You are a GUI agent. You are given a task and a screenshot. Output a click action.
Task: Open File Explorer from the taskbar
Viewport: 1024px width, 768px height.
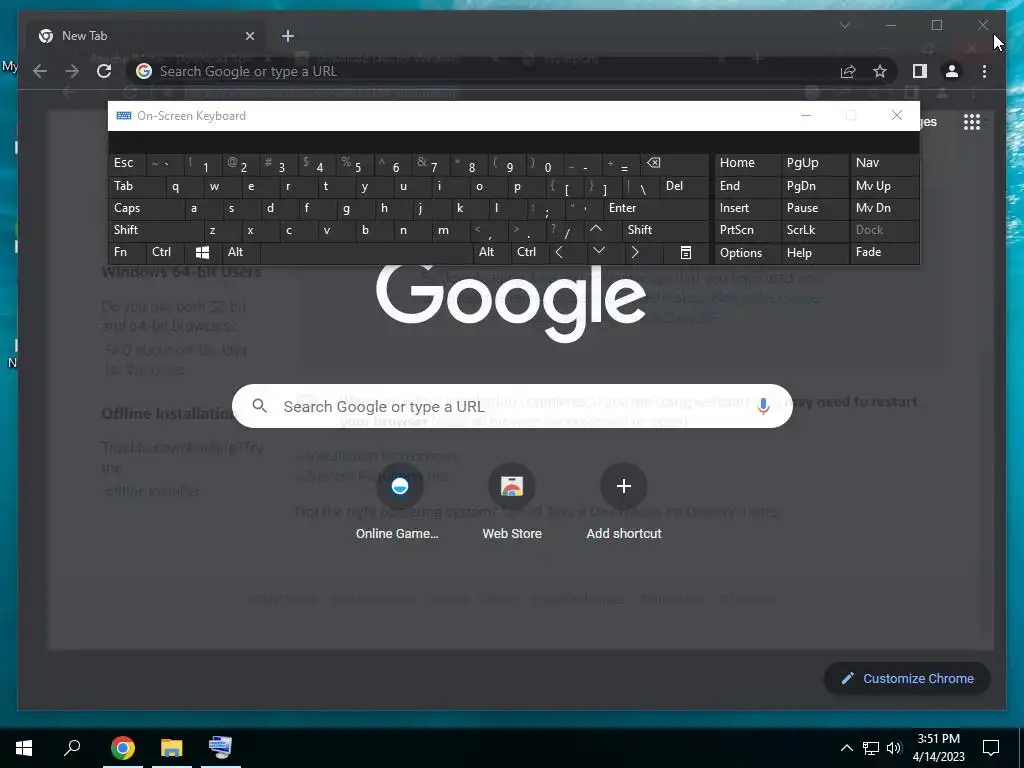pos(172,748)
